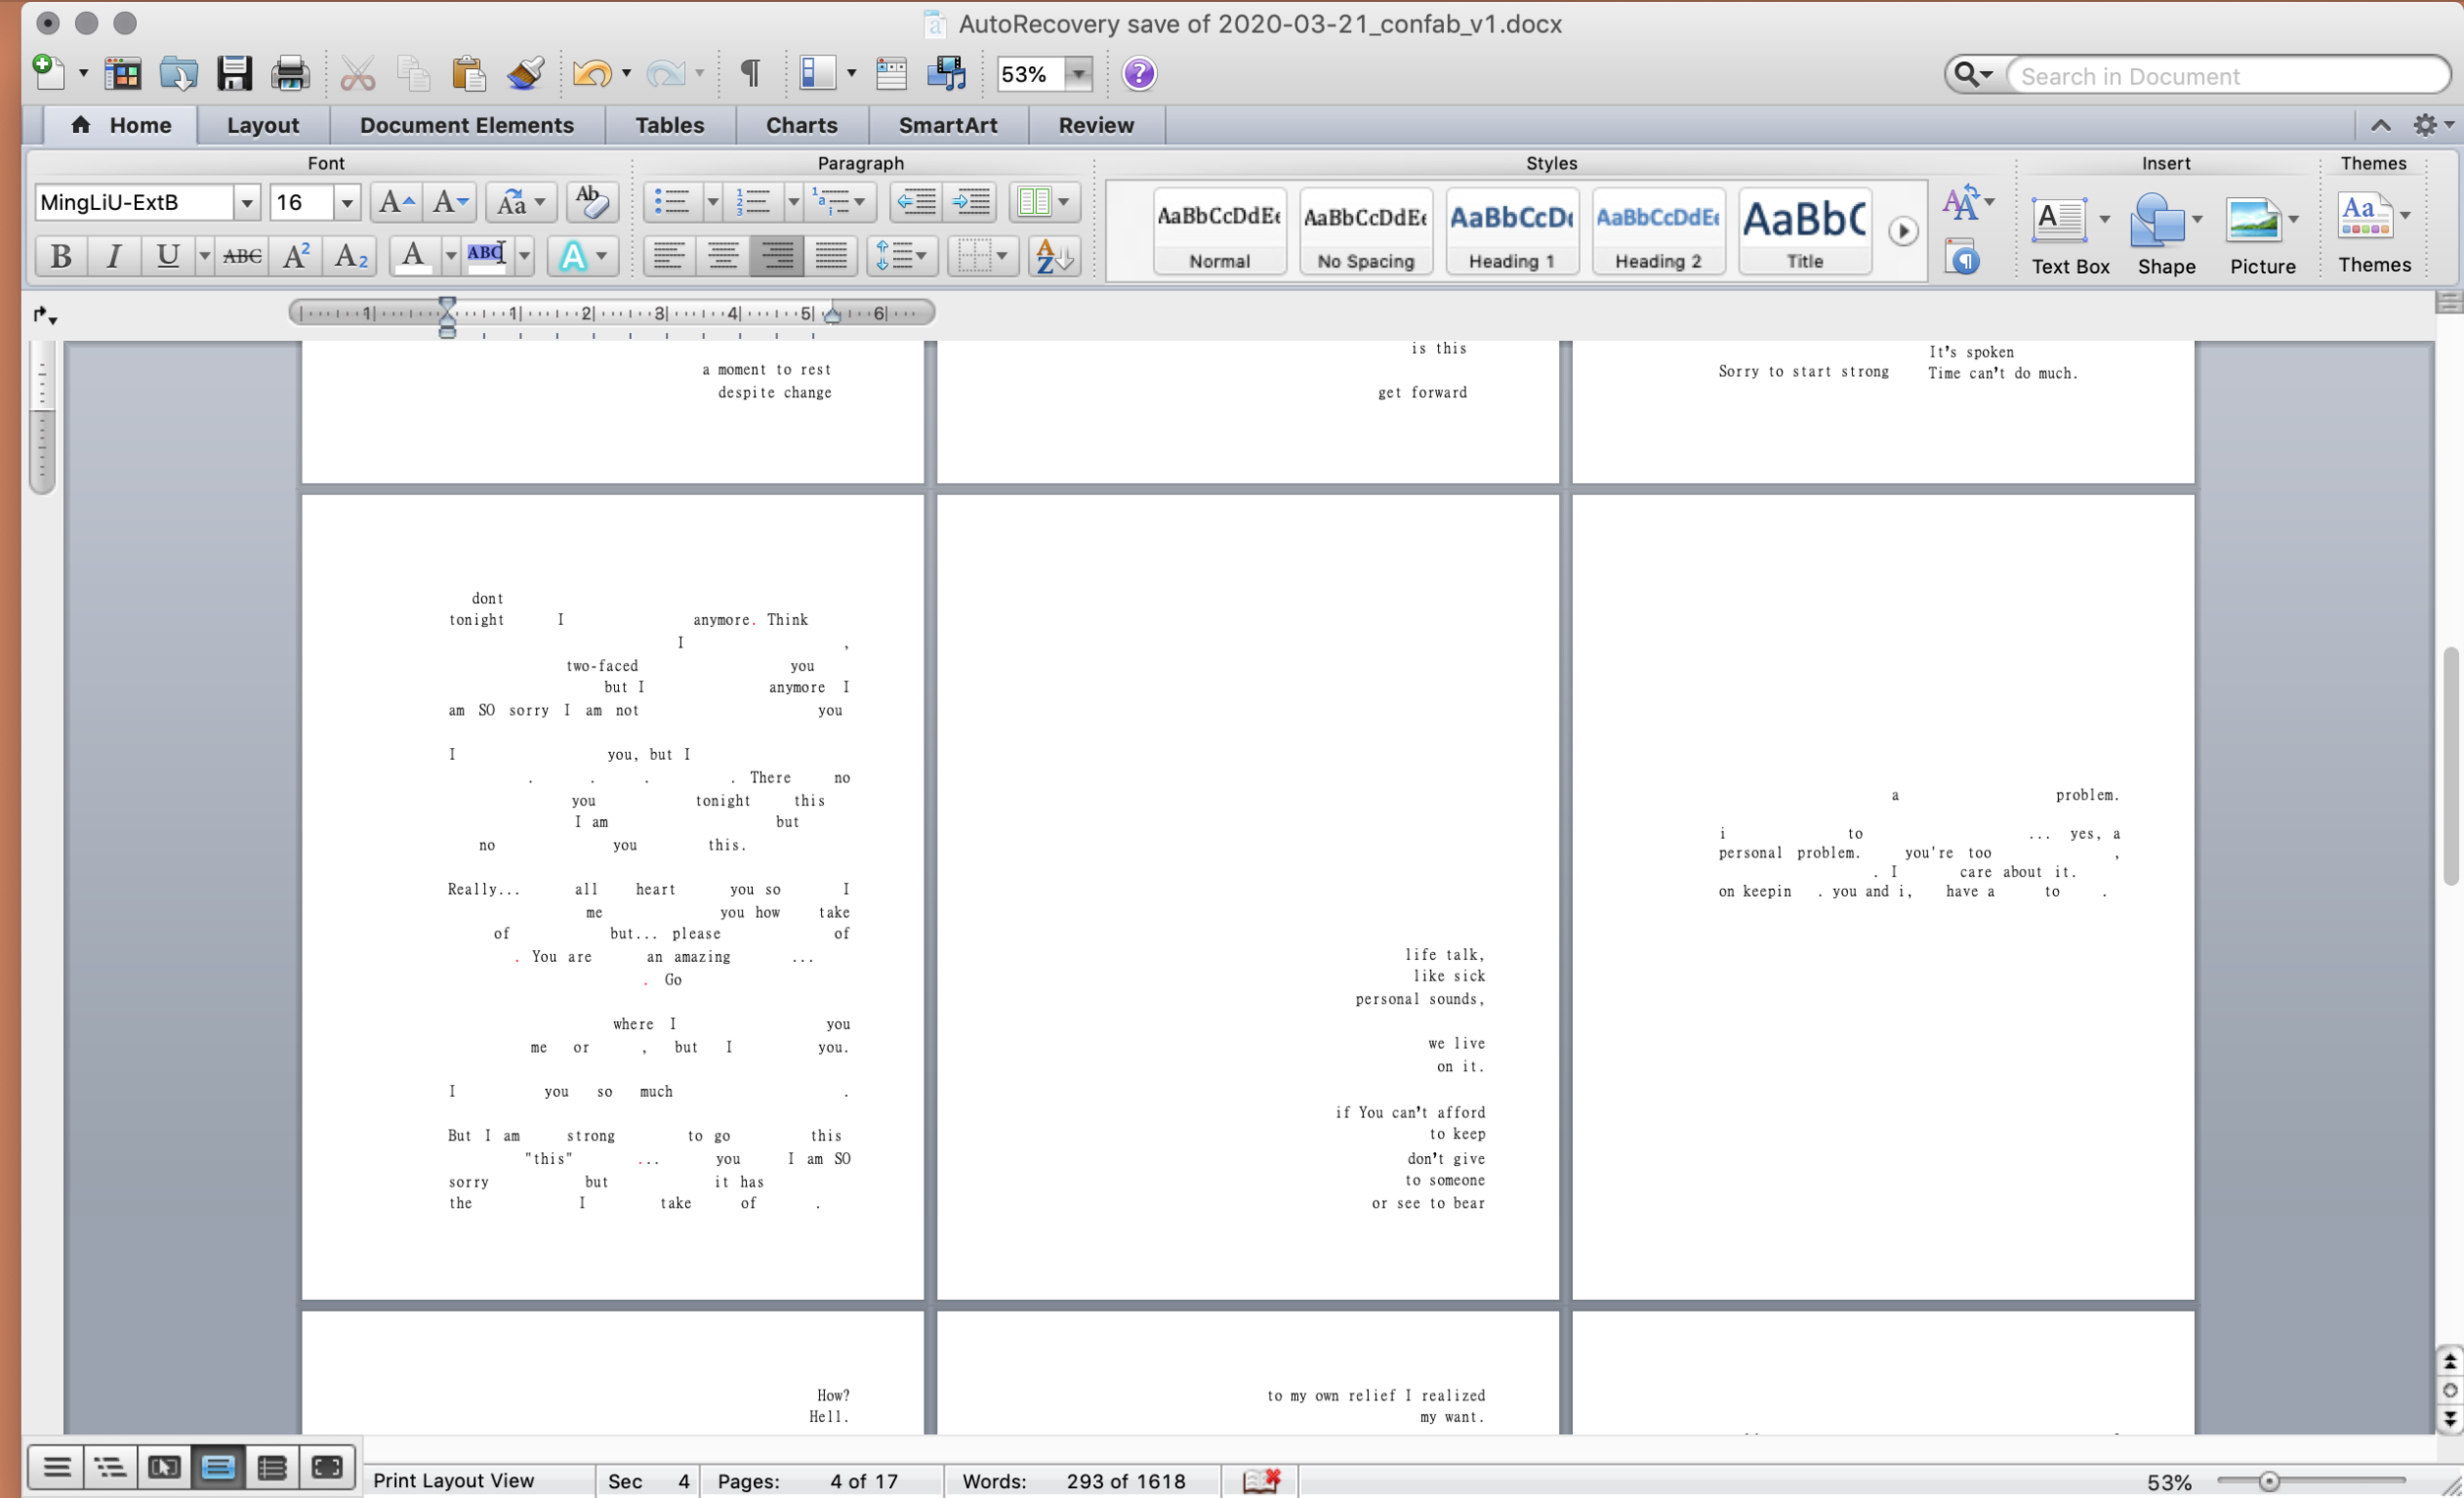
Task: Click the Themes button
Action: click(x=2374, y=234)
